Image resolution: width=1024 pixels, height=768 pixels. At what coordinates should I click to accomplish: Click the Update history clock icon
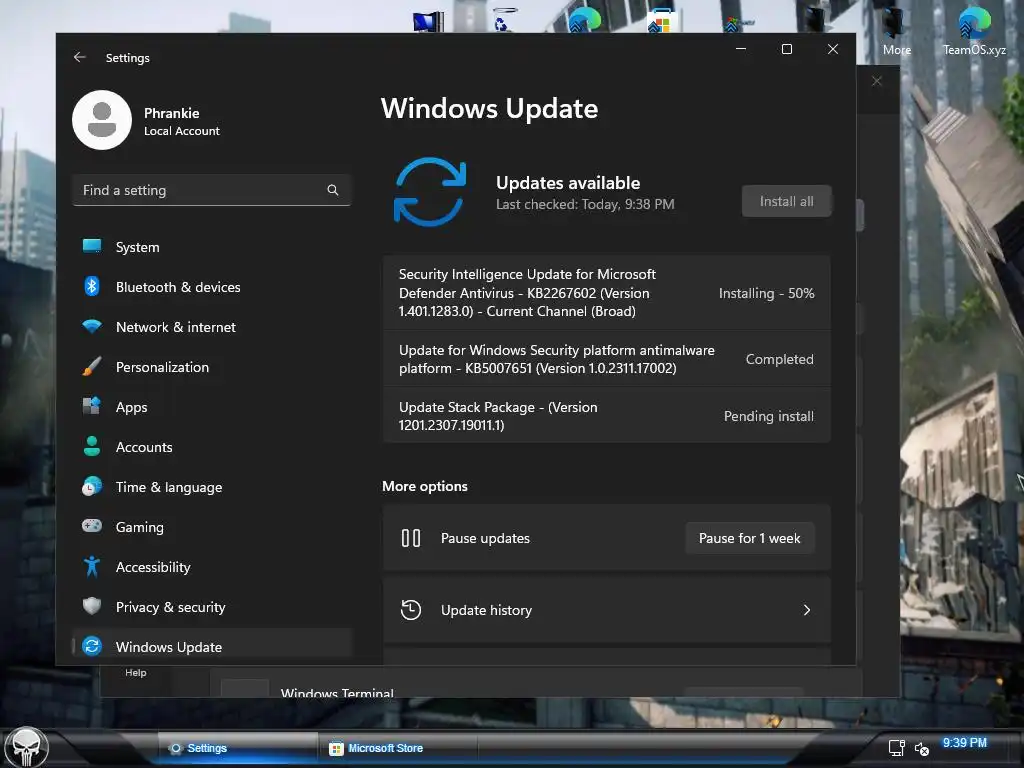tap(411, 610)
